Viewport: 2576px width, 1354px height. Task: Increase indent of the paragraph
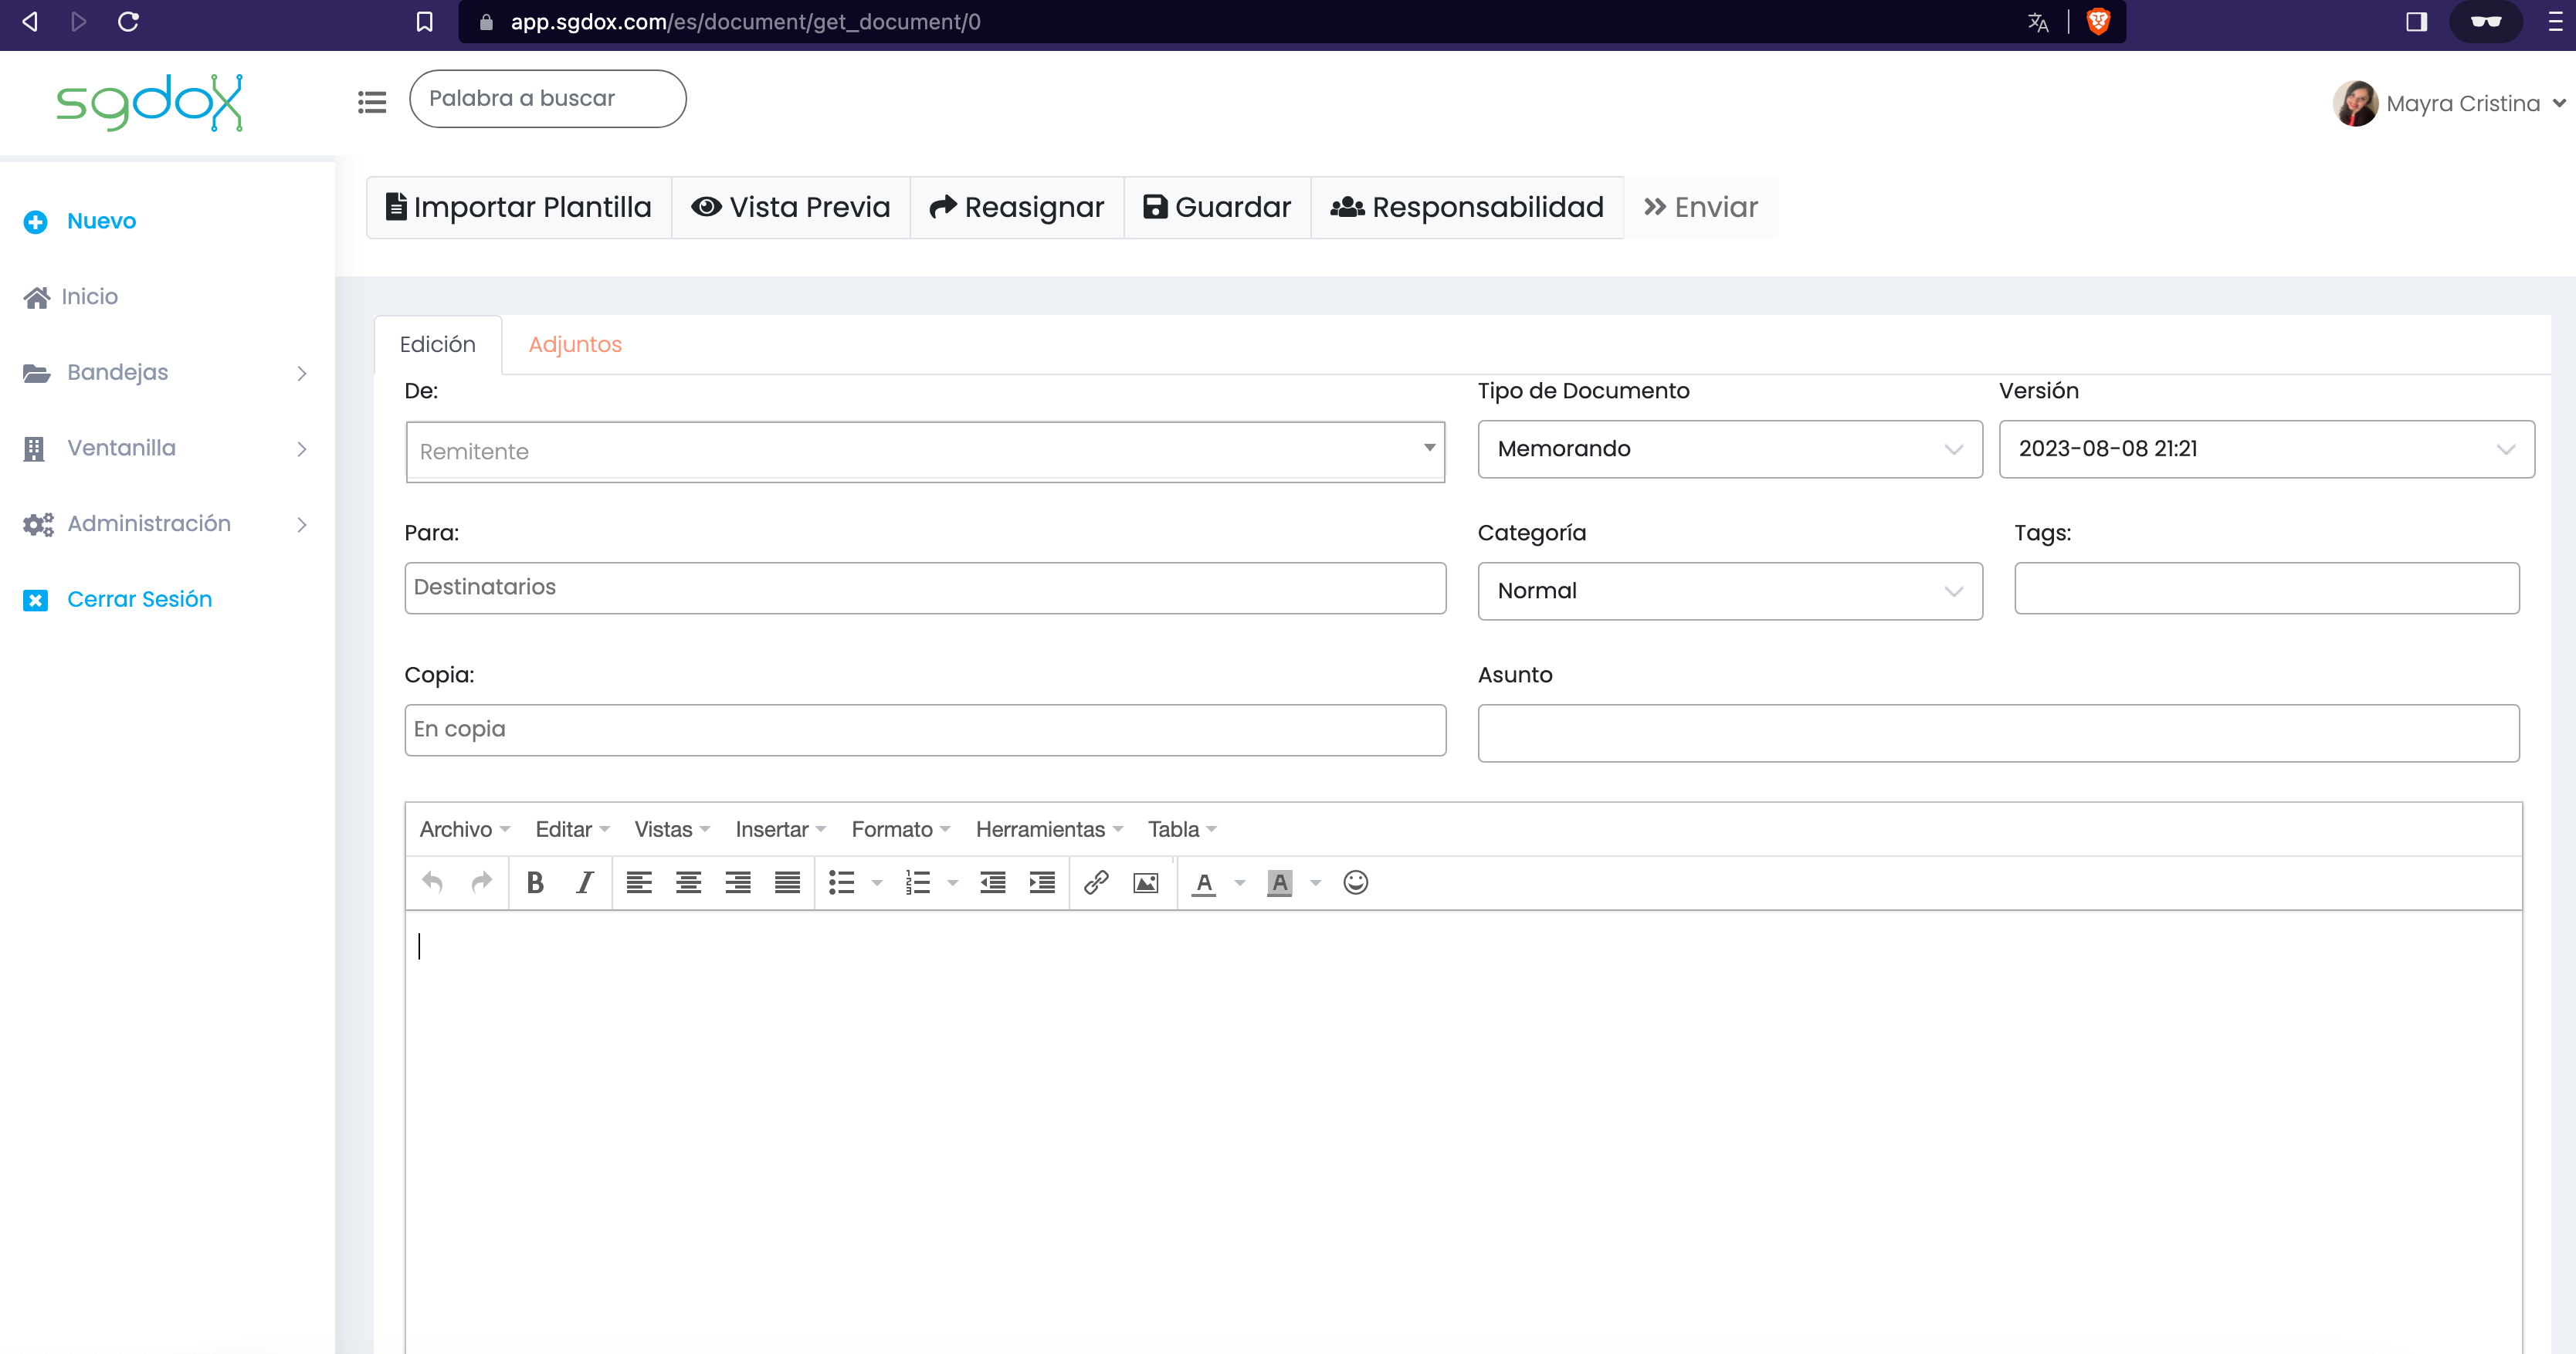[1042, 882]
